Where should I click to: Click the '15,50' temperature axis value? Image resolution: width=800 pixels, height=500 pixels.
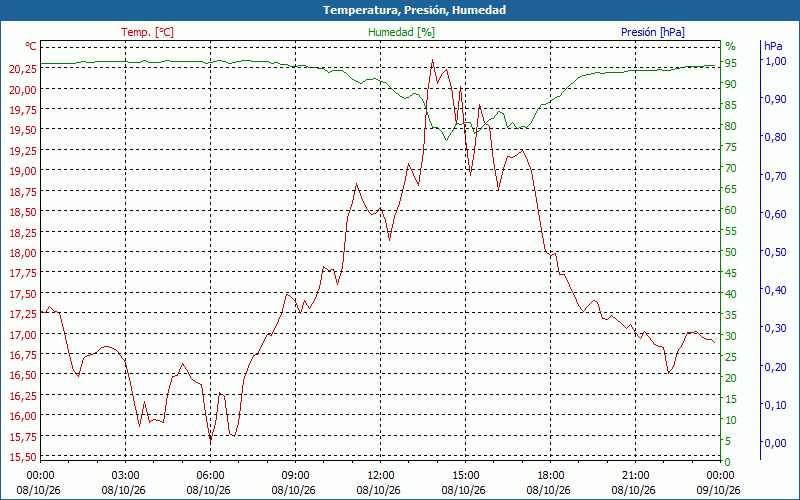pyautogui.click(x=23, y=457)
